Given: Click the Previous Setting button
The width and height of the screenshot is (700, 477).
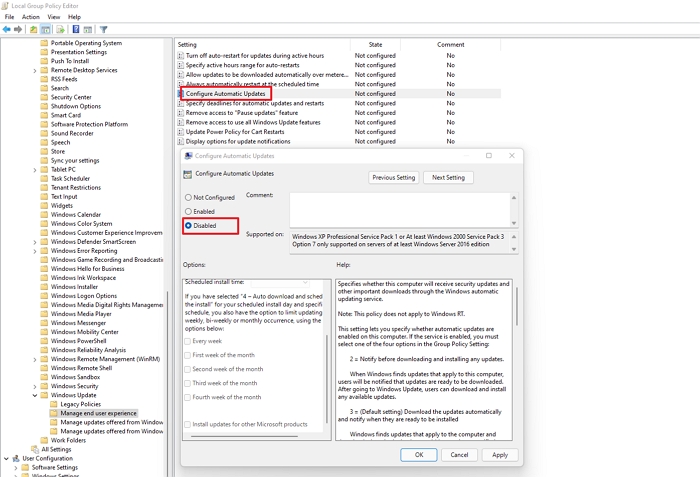Looking at the screenshot, I should pos(394,177).
